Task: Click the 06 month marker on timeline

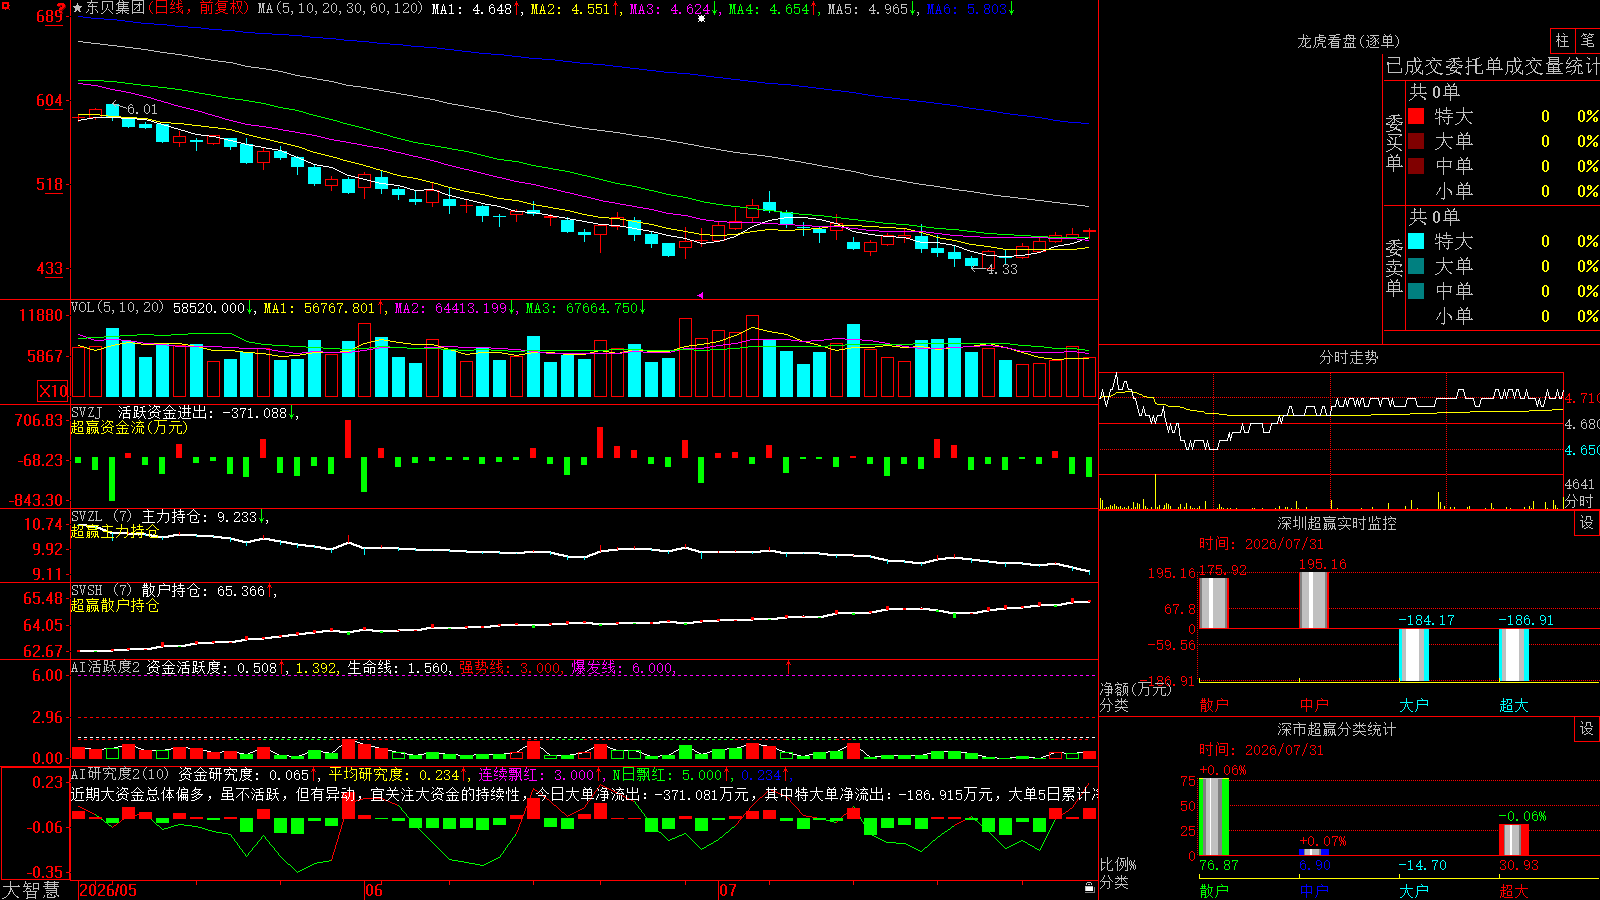Action: click(x=374, y=890)
